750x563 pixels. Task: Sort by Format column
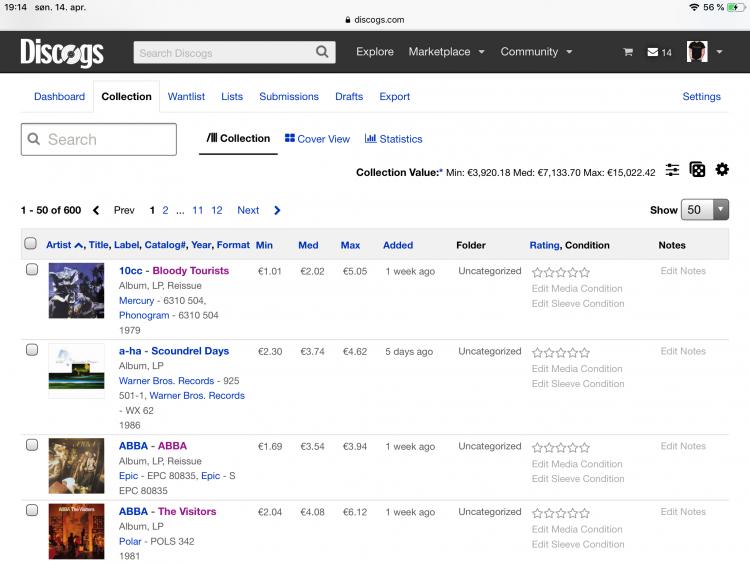click(x=233, y=245)
